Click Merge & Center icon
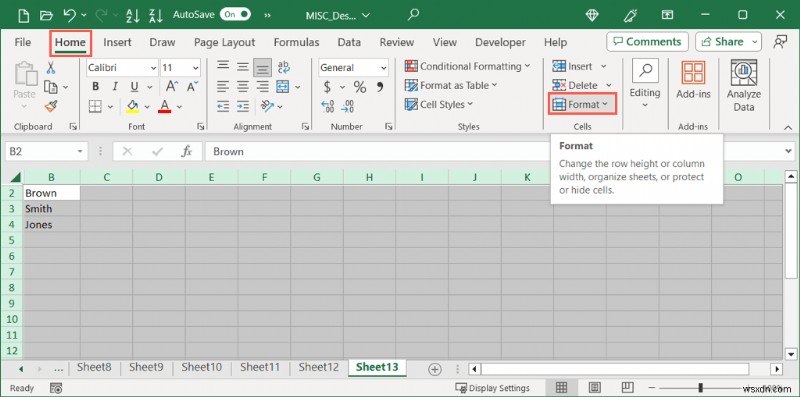800x397 pixels. (x=283, y=87)
